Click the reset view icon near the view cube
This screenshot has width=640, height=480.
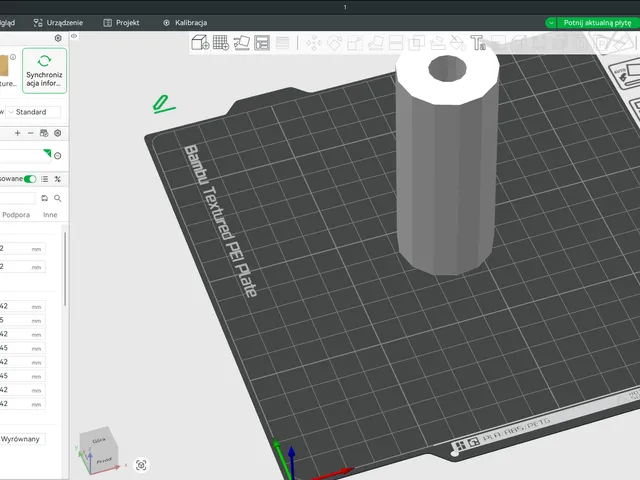tap(141, 465)
